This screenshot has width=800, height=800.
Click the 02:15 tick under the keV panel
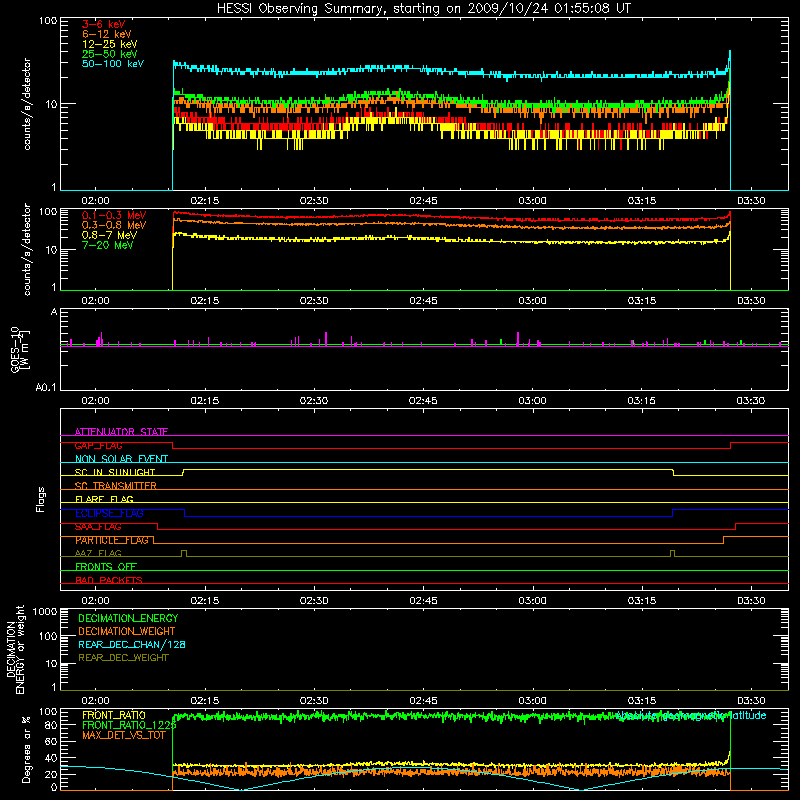pyautogui.click(x=205, y=201)
